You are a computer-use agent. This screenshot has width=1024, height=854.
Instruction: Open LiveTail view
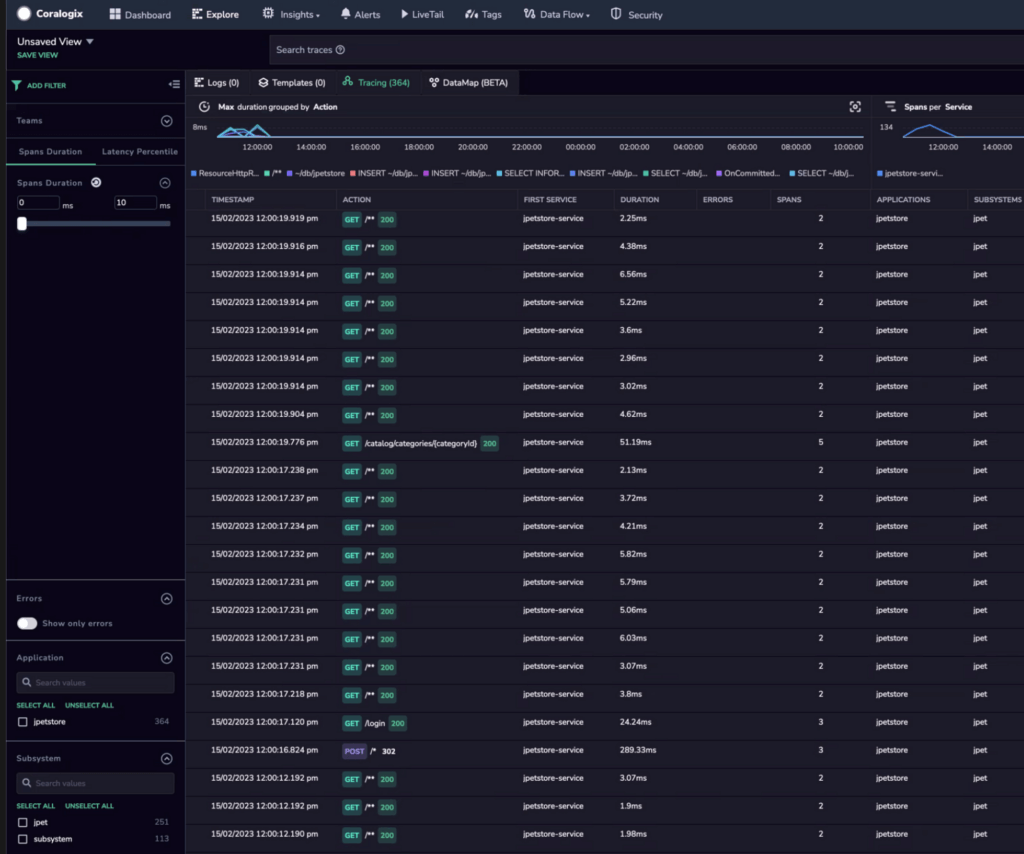tap(423, 14)
